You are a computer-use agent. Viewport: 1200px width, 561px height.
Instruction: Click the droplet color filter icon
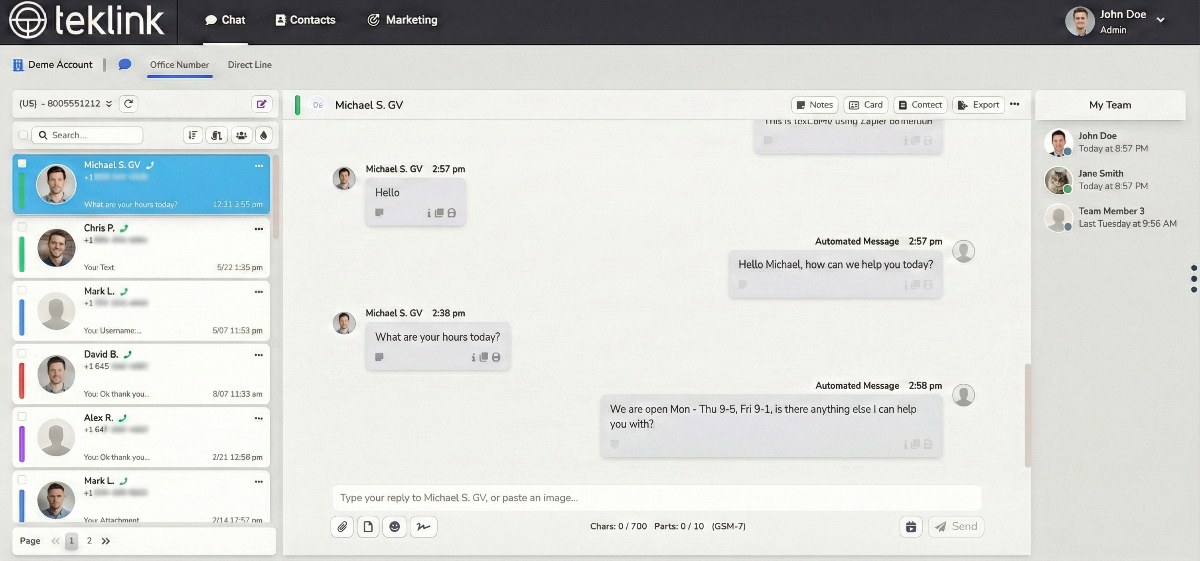[263, 135]
